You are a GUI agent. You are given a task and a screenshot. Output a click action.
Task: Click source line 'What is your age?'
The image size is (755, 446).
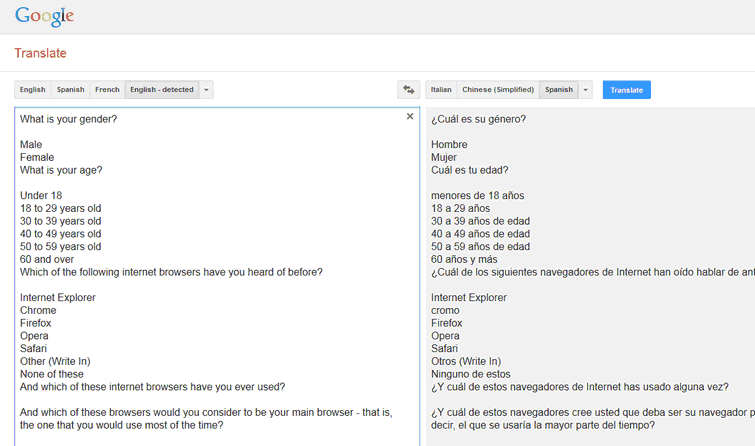[61, 170]
